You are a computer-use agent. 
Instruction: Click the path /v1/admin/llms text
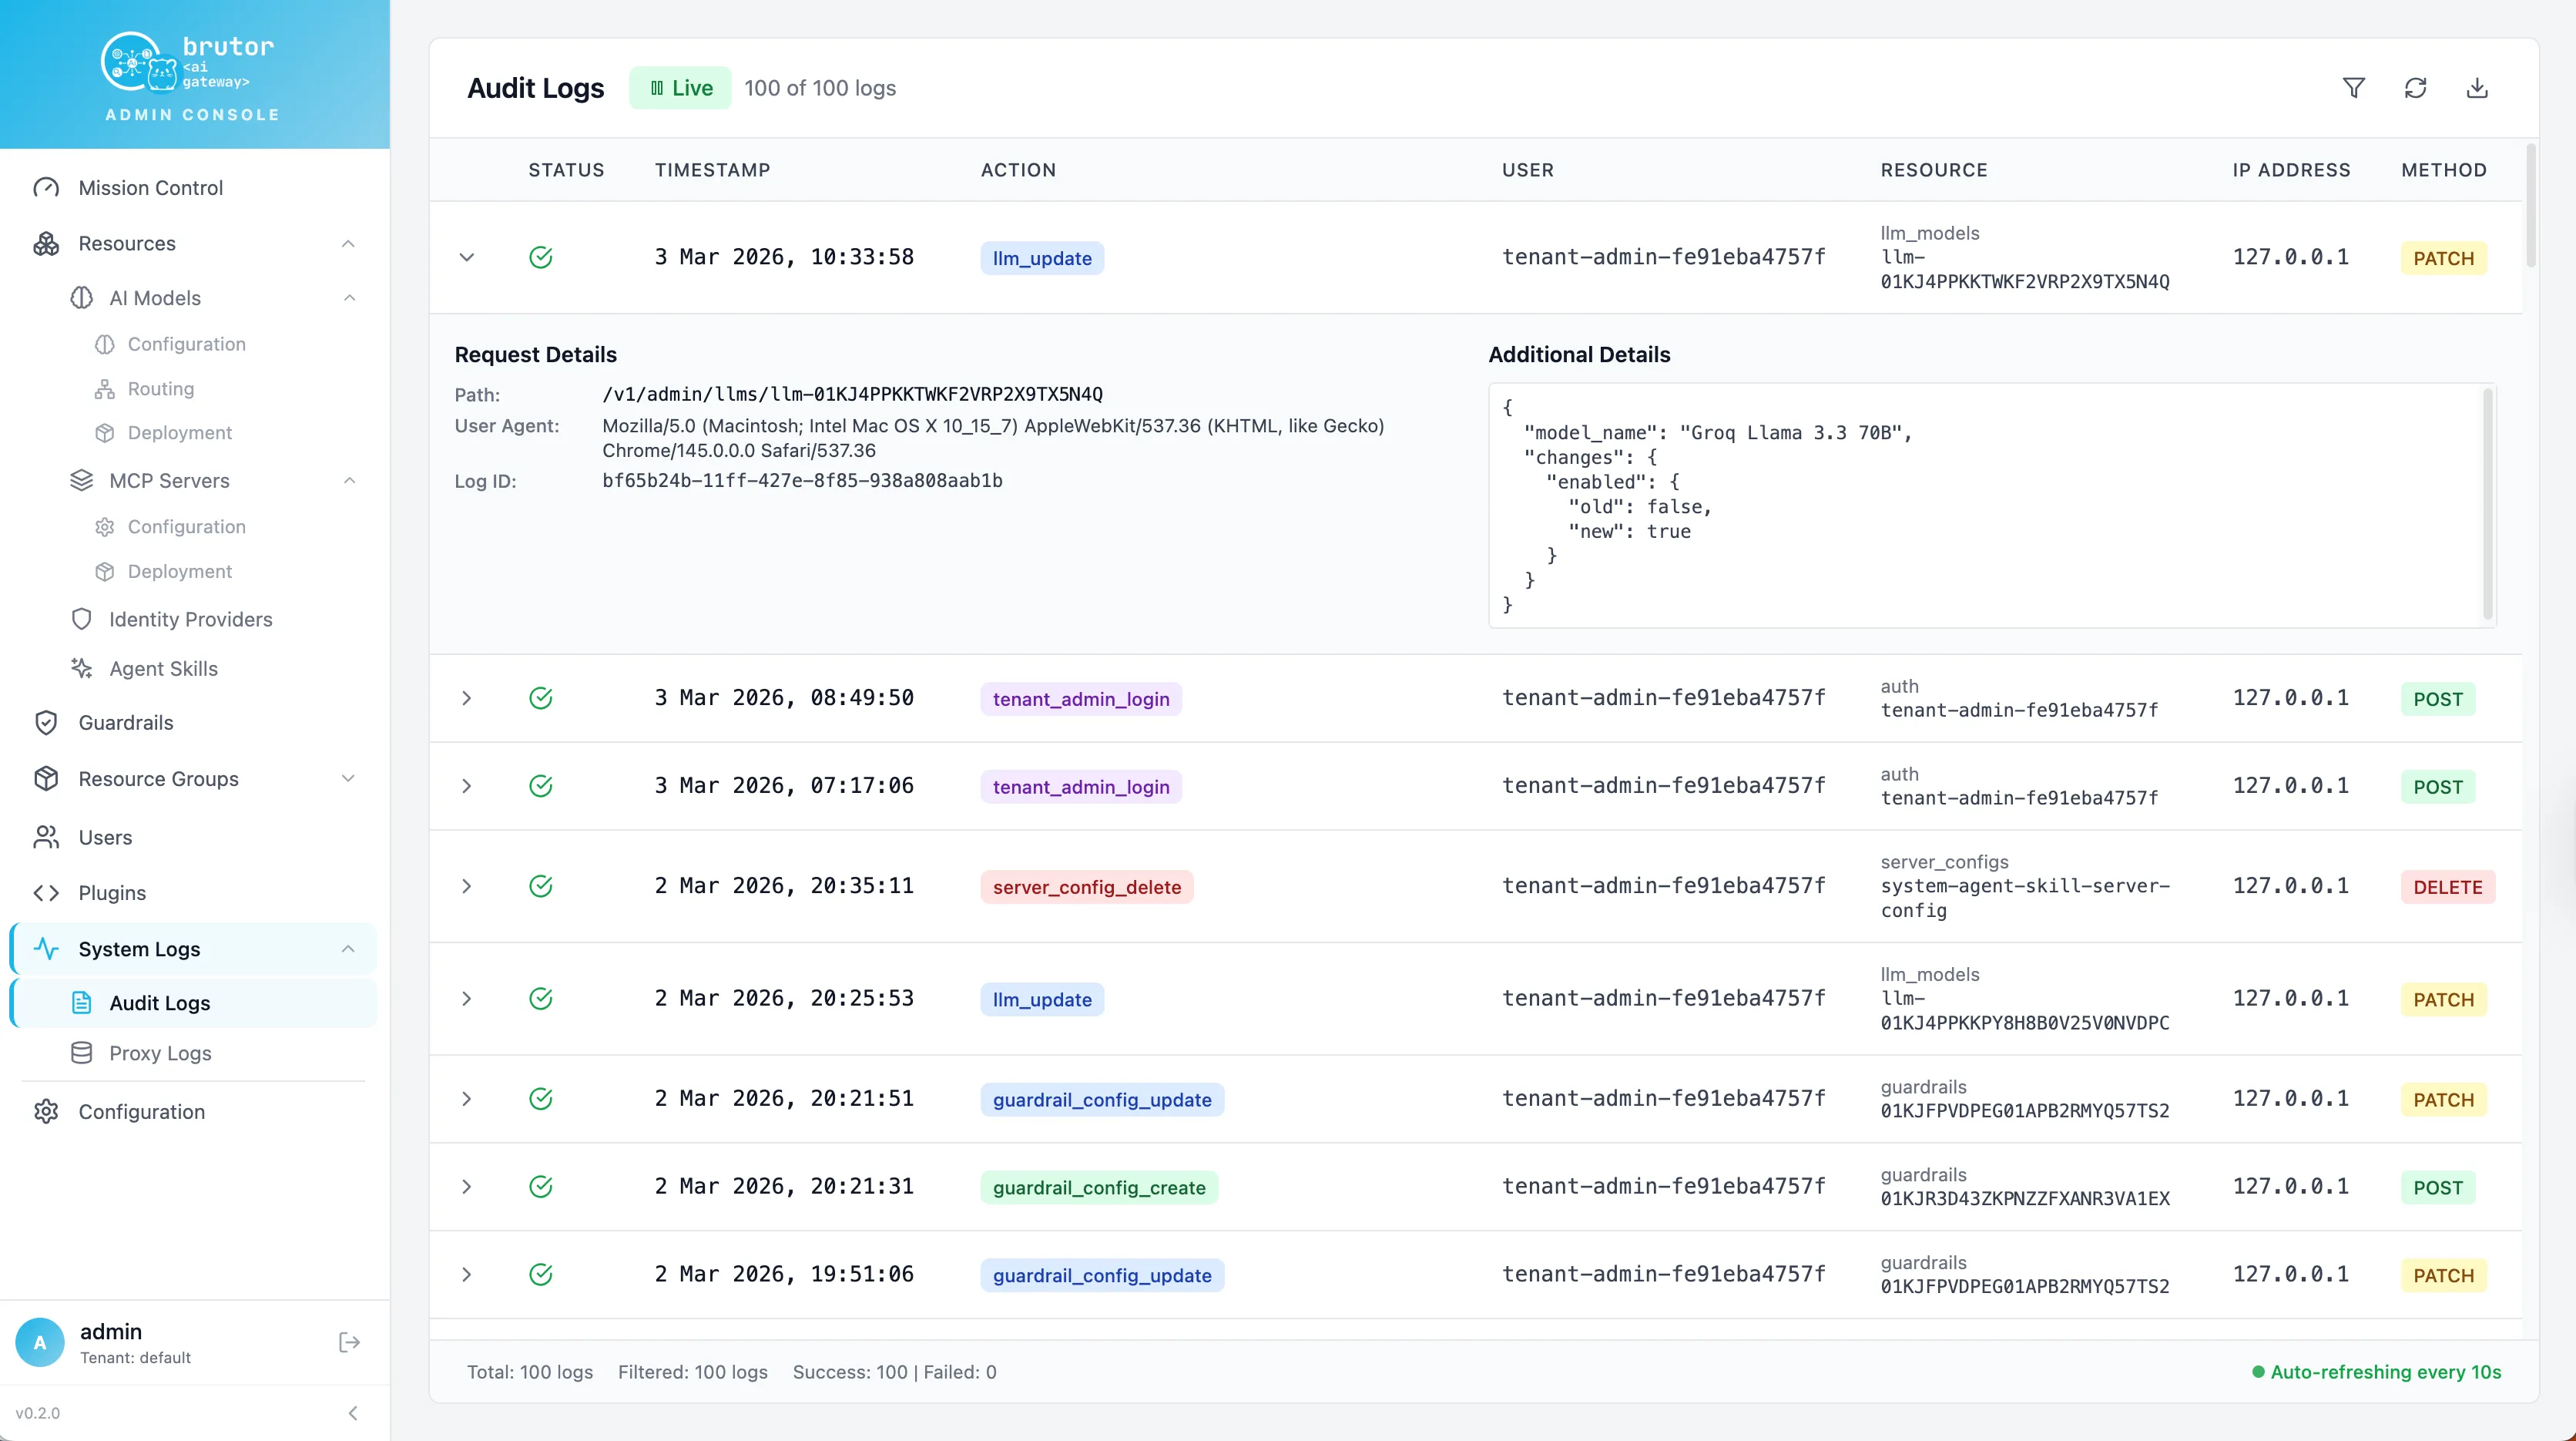tap(852, 394)
